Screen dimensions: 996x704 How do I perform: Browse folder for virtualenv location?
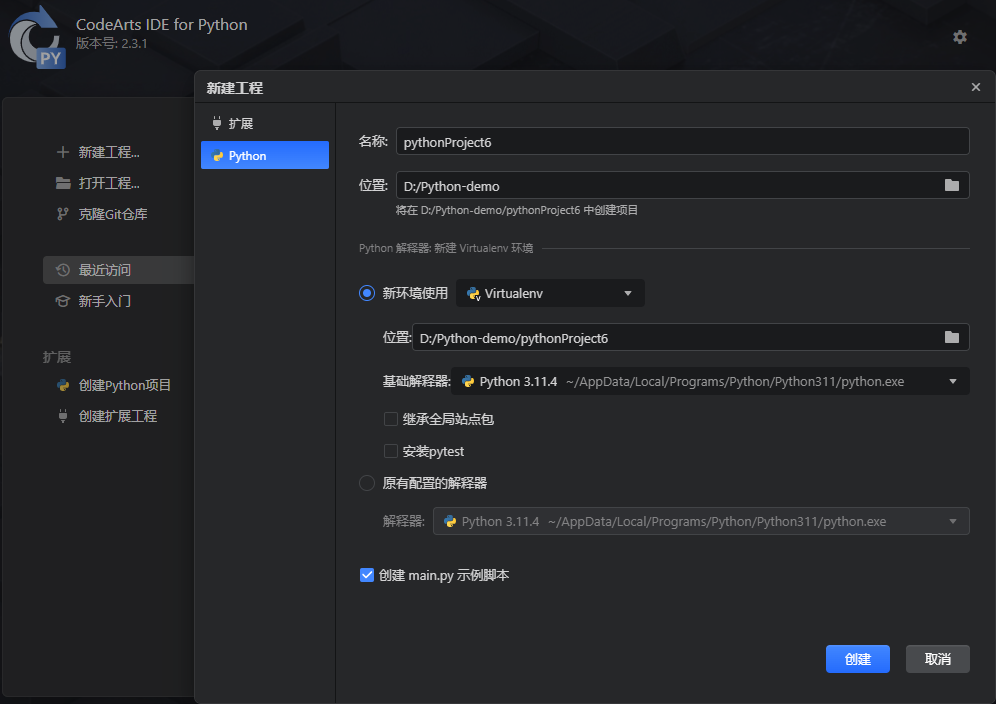(952, 337)
